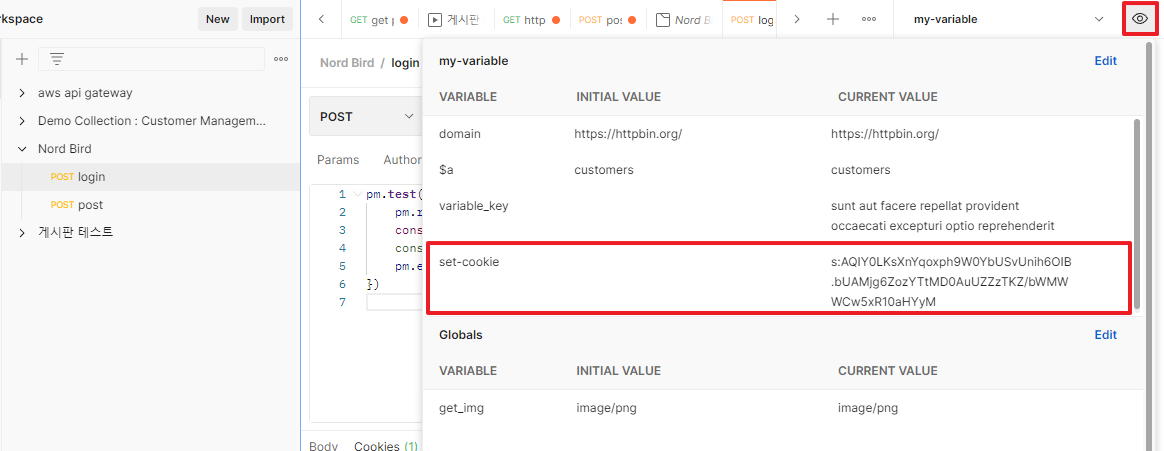Focus the collection search filter field
The height and width of the screenshot is (451, 1164).
pos(151,59)
